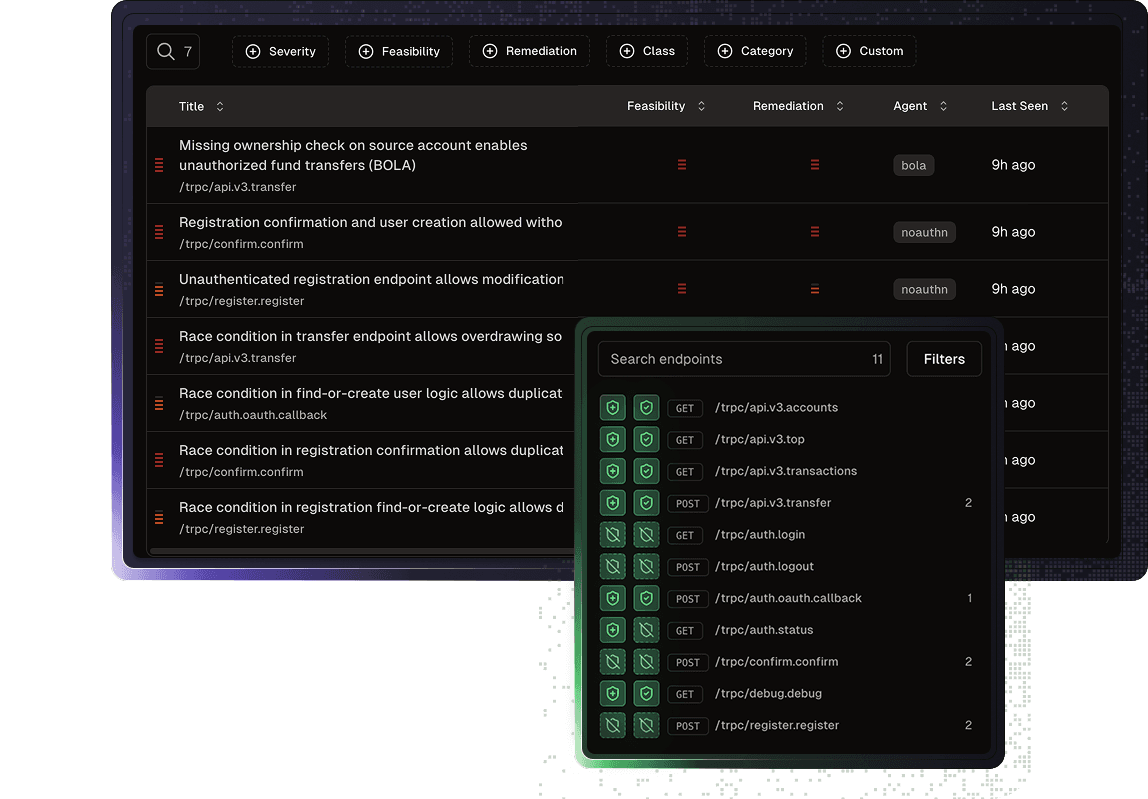Toggle the green shield-plus for /trpc/api.v3.transfer

point(612,503)
